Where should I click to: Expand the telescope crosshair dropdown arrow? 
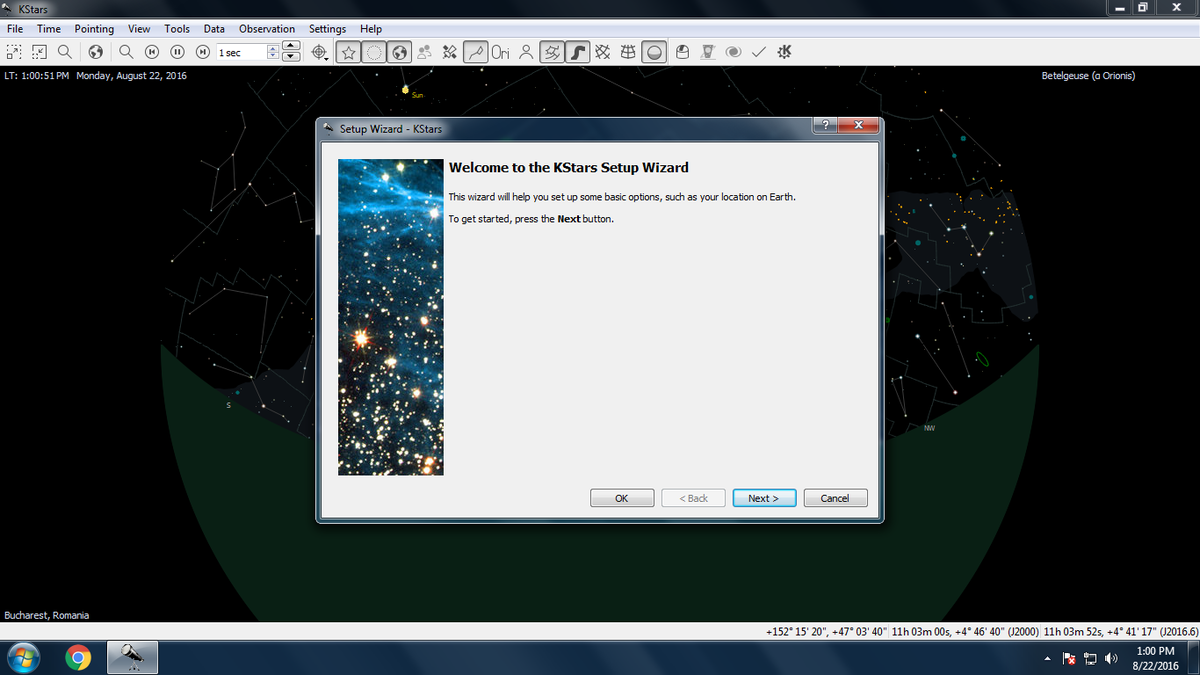click(326, 59)
